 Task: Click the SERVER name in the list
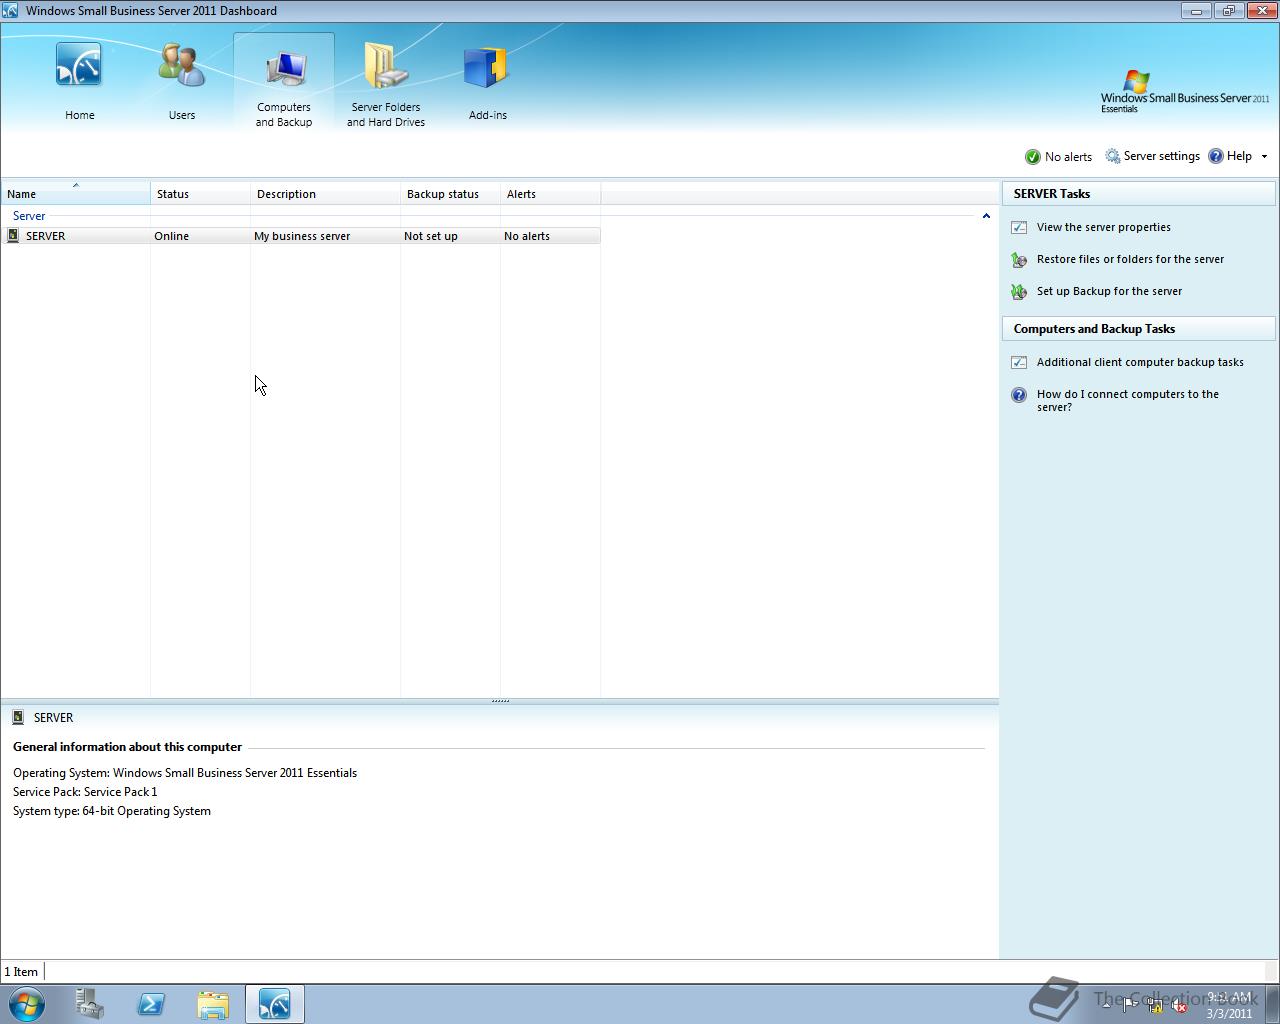click(x=45, y=236)
